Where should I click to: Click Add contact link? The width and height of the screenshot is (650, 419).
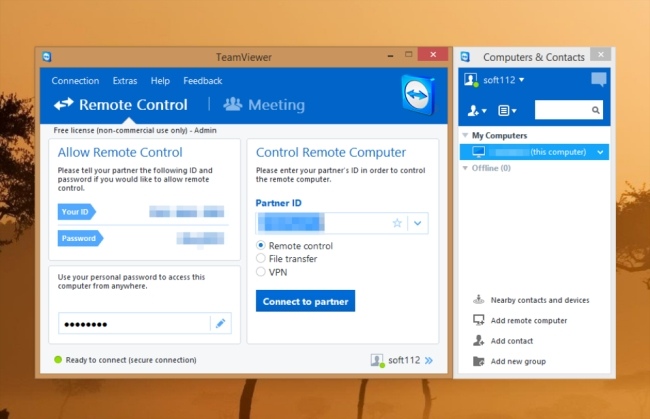point(512,341)
